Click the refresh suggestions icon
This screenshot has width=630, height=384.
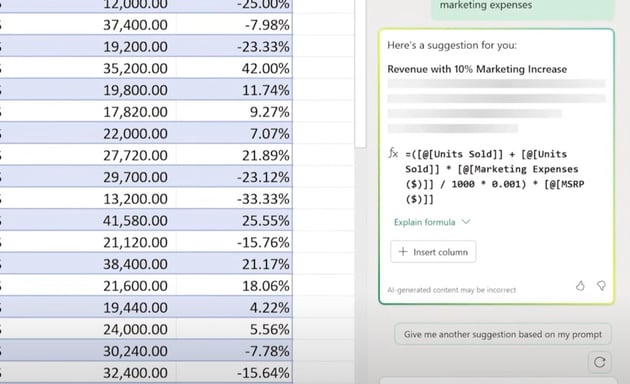(x=599, y=362)
